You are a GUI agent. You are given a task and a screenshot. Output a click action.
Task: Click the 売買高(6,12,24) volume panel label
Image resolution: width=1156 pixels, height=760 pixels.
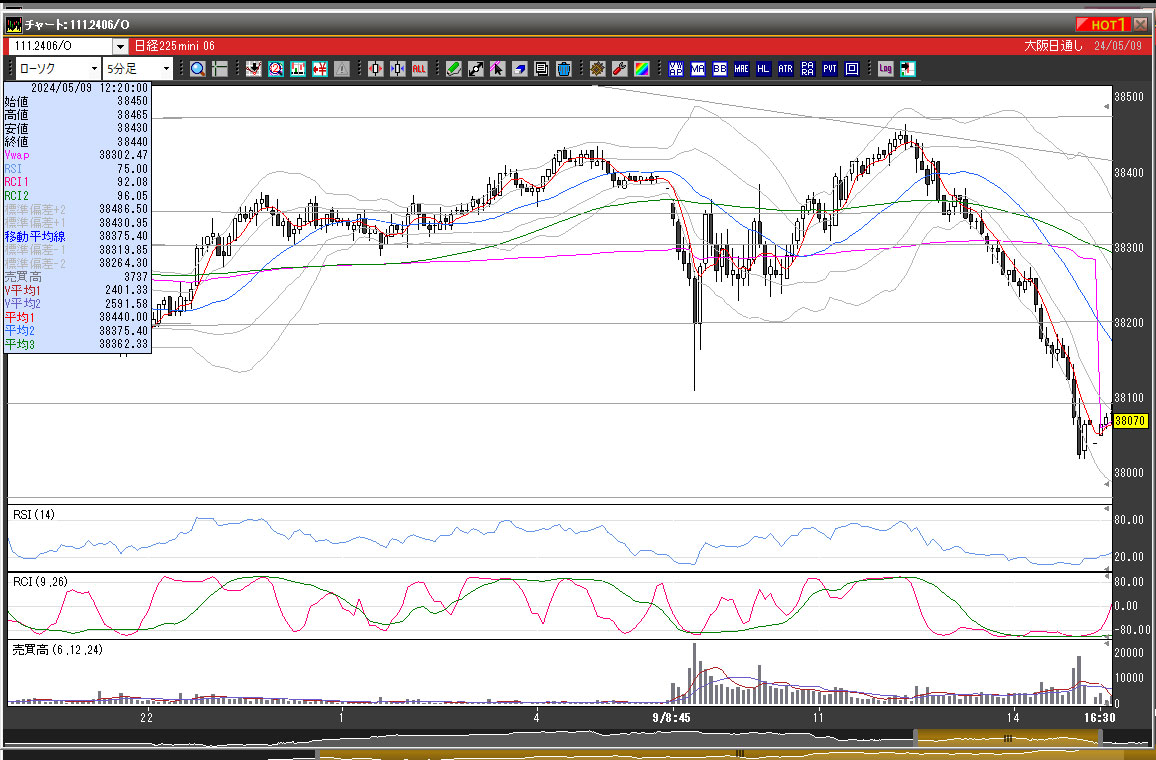pyautogui.click(x=58, y=649)
